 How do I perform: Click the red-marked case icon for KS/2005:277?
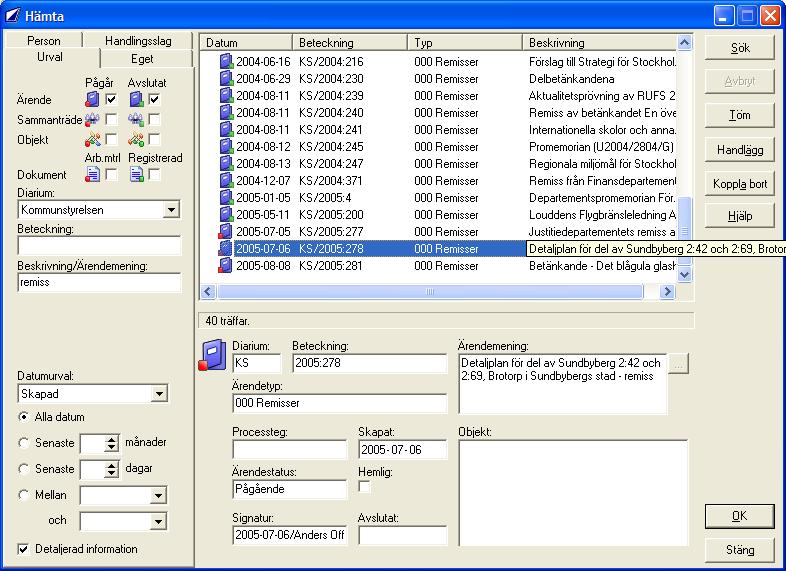[226, 232]
